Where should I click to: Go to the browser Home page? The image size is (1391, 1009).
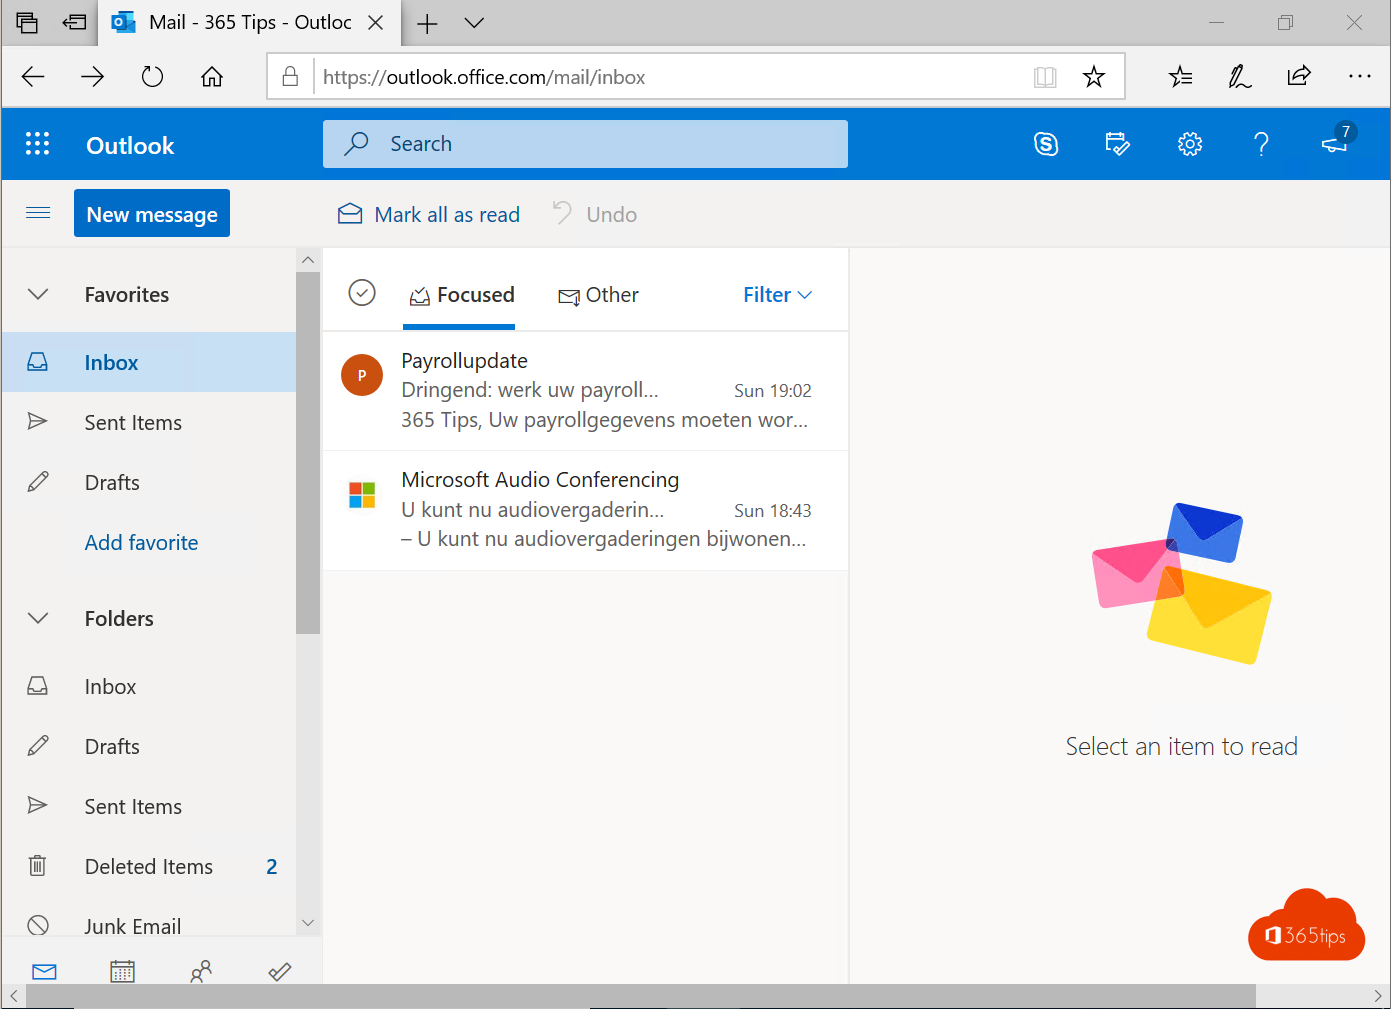(212, 77)
